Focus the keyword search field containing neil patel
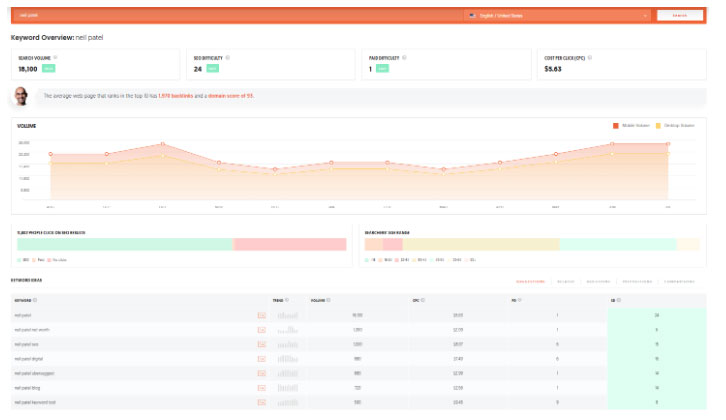 (x=237, y=15)
